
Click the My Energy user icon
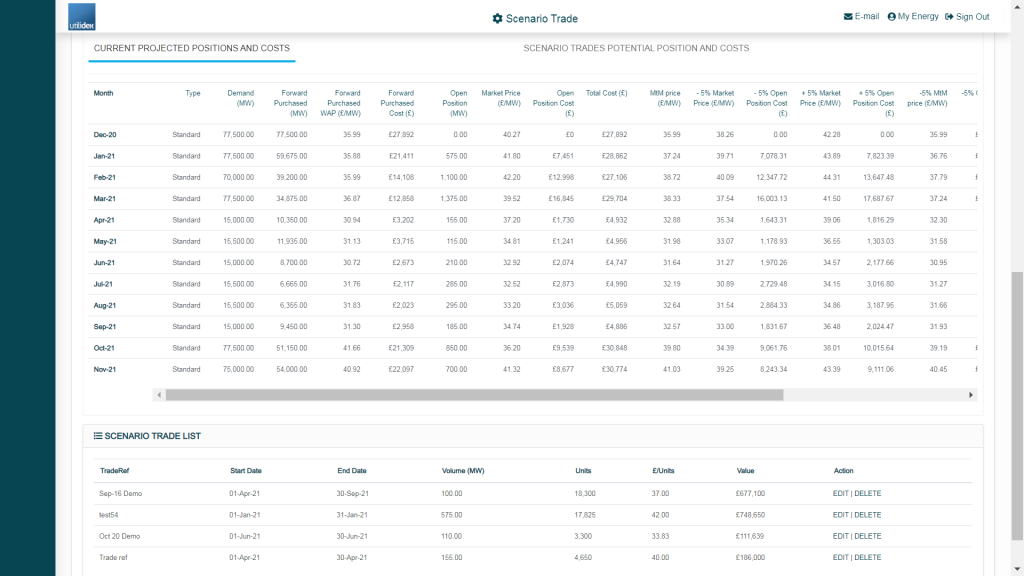(x=891, y=17)
